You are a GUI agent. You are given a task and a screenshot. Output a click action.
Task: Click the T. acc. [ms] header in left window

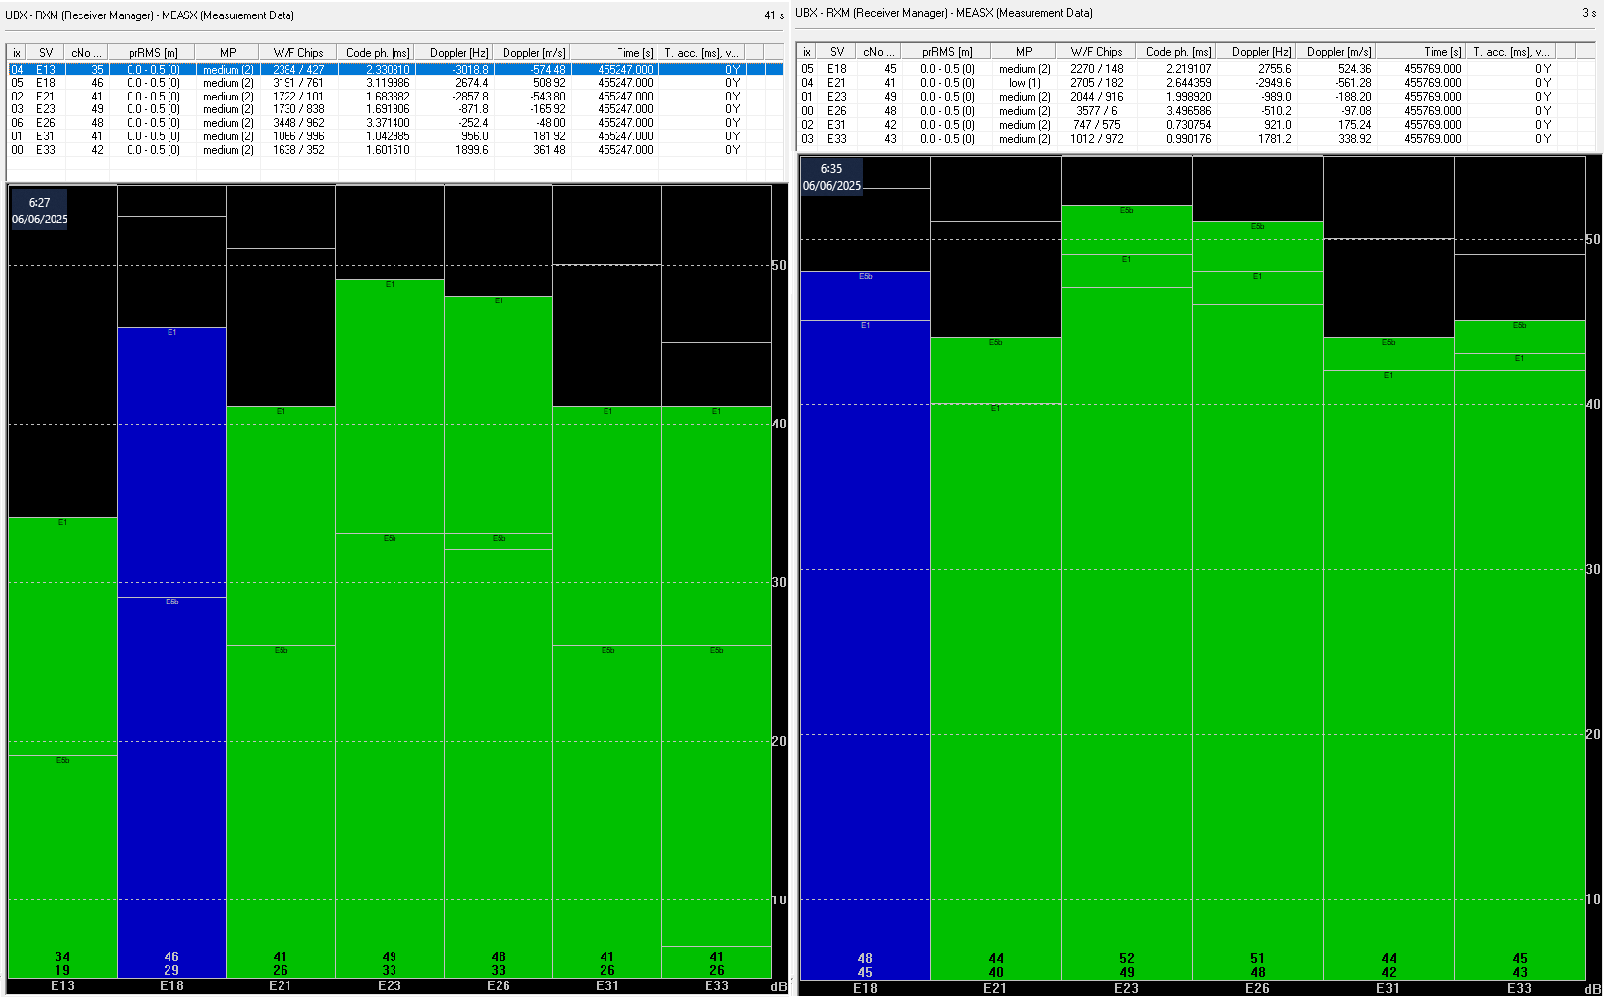701,53
